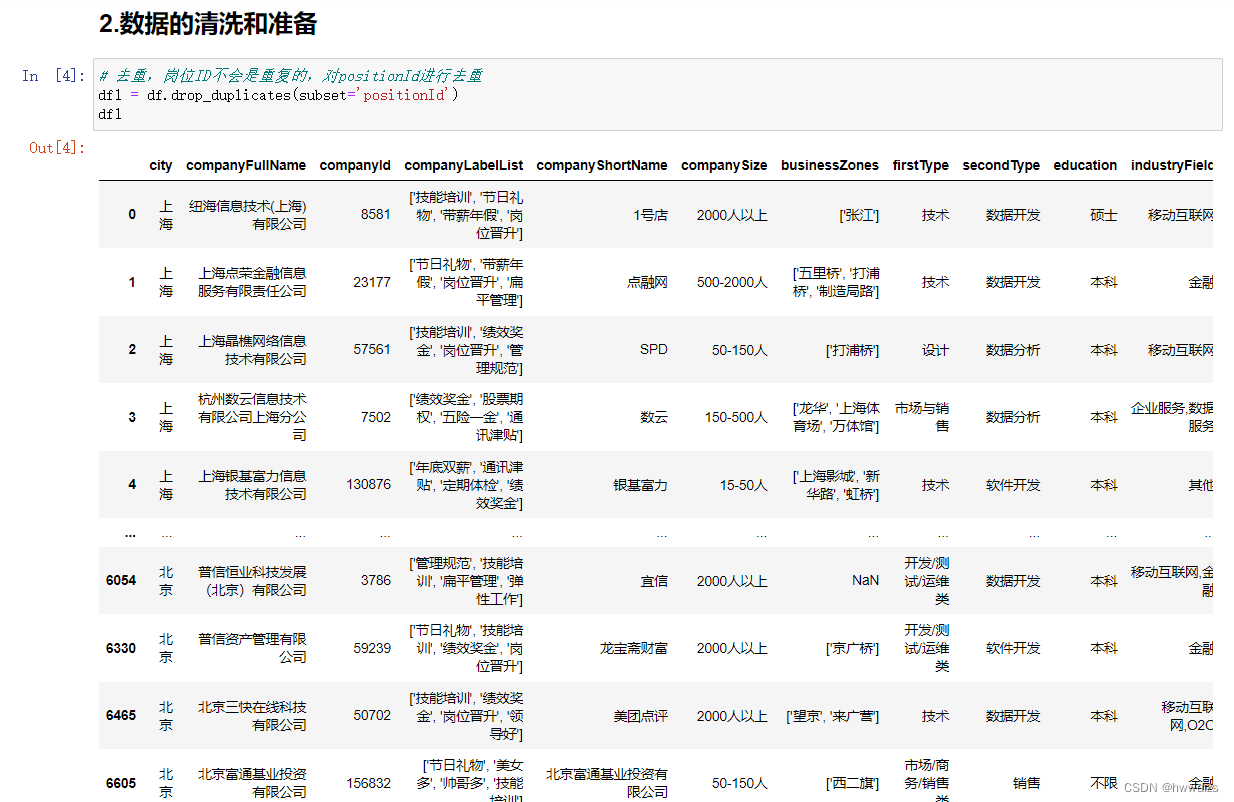1234x802 pixels.
Task: Click company ID cell 3786
Action: 376,581
